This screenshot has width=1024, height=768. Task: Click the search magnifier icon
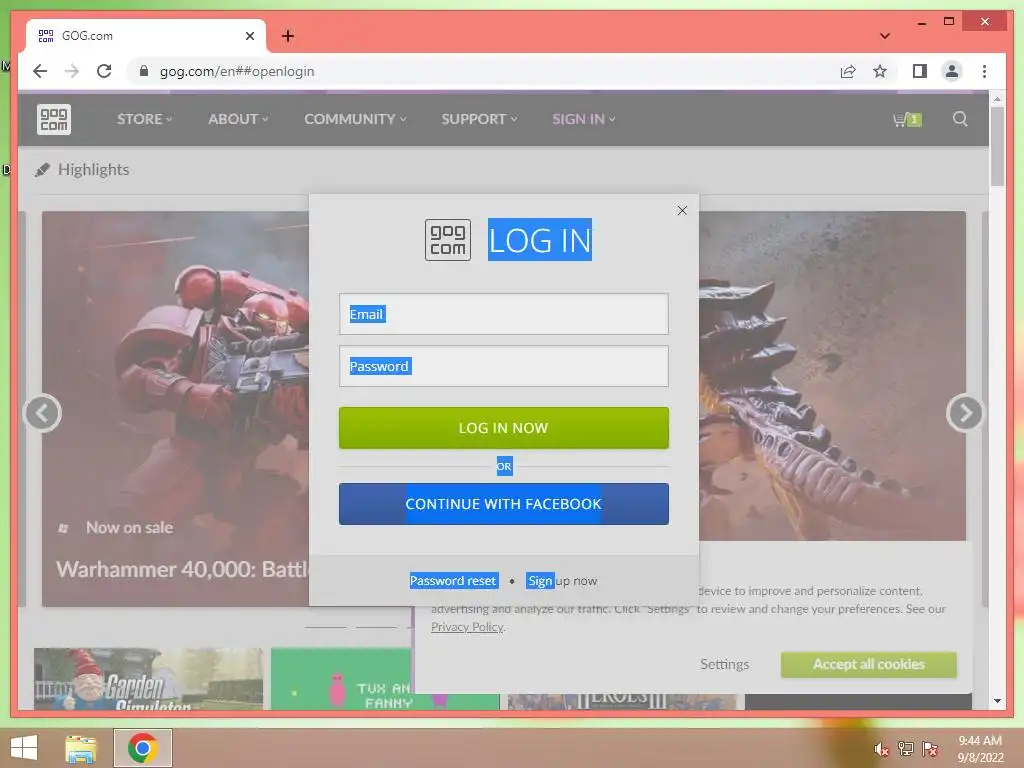click(x=960, y=119)
